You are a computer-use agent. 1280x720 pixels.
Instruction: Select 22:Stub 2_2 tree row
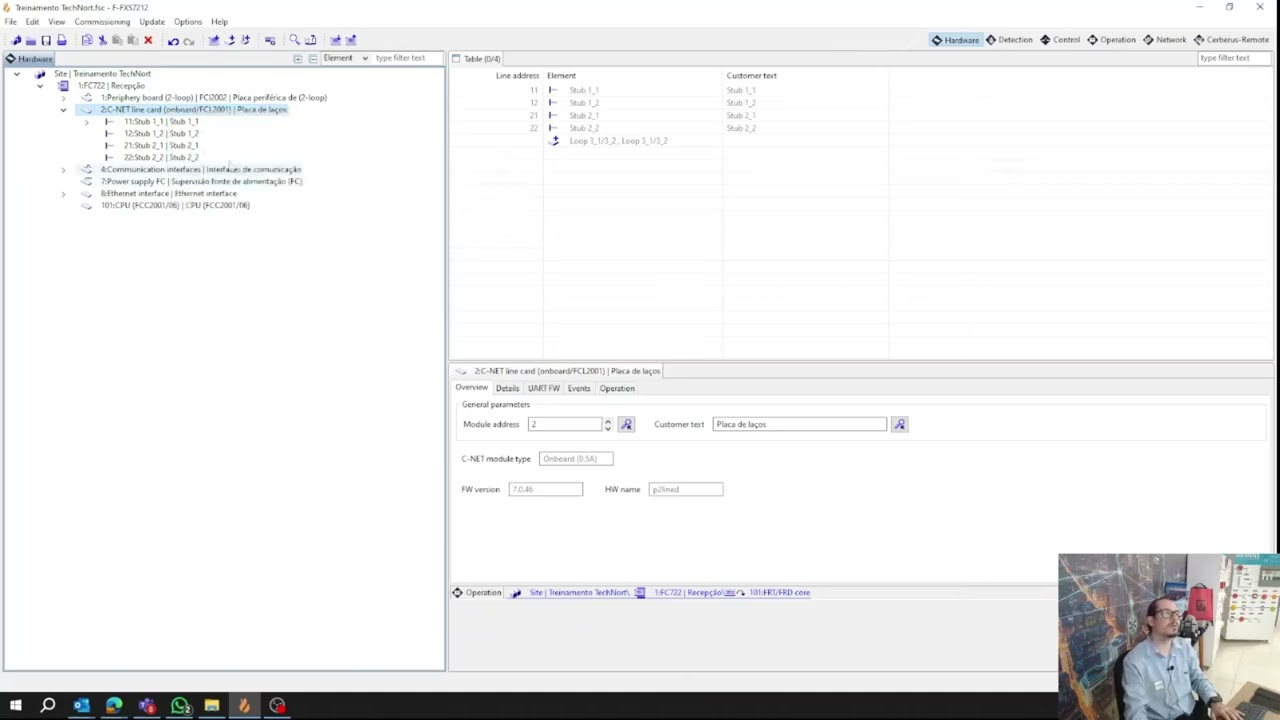click(x=161, y=158)
